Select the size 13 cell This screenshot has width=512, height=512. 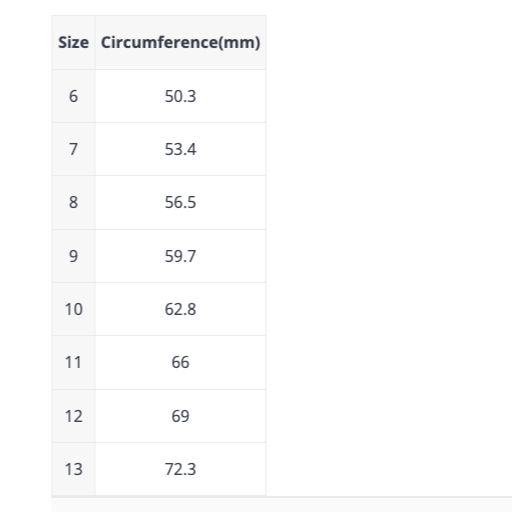click(x=73, y=469)
